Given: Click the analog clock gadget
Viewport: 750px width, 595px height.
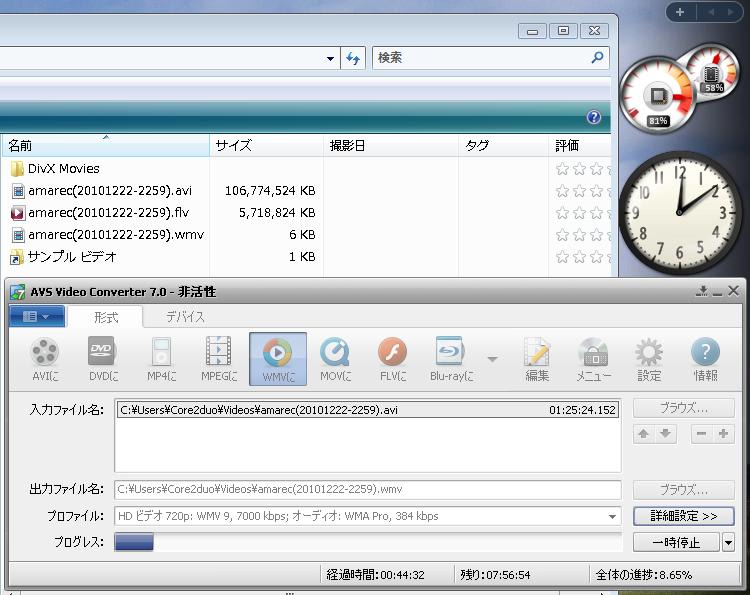Looking at the screenshot, I should [x=681, y=213].
